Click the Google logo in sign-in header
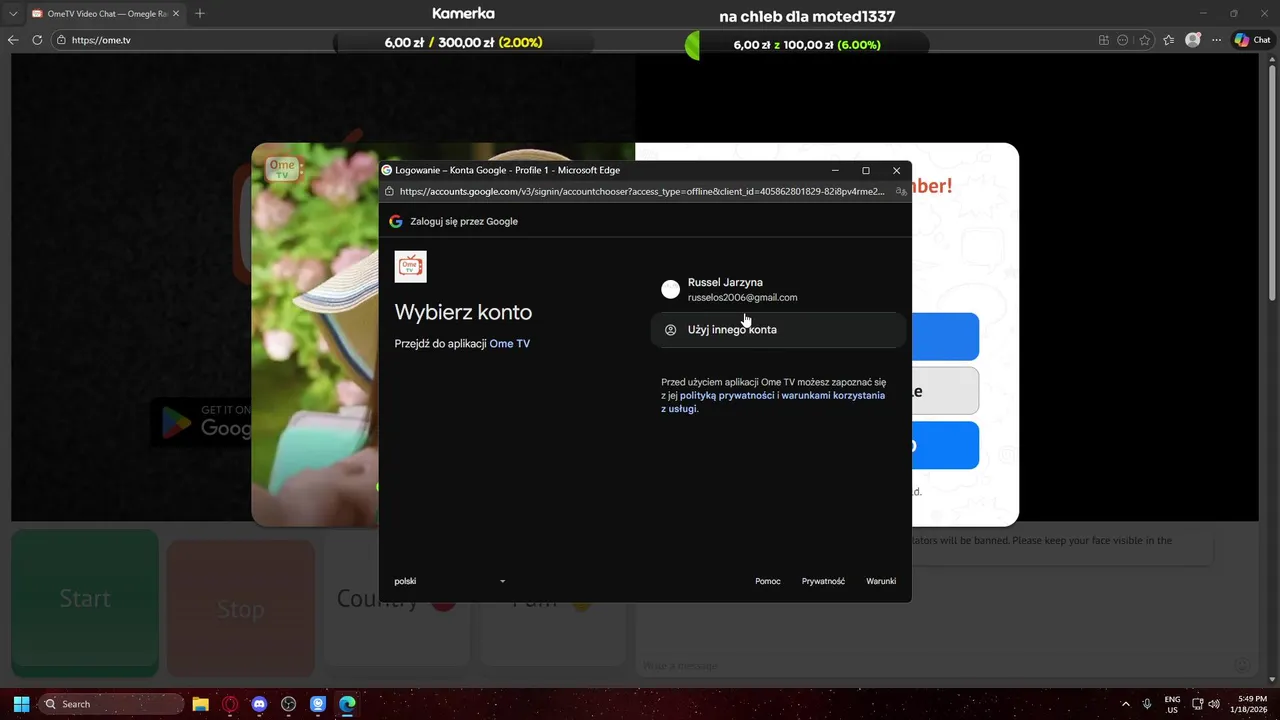Viewport: 1280px width, 720px height. click(x=396, y=221)
